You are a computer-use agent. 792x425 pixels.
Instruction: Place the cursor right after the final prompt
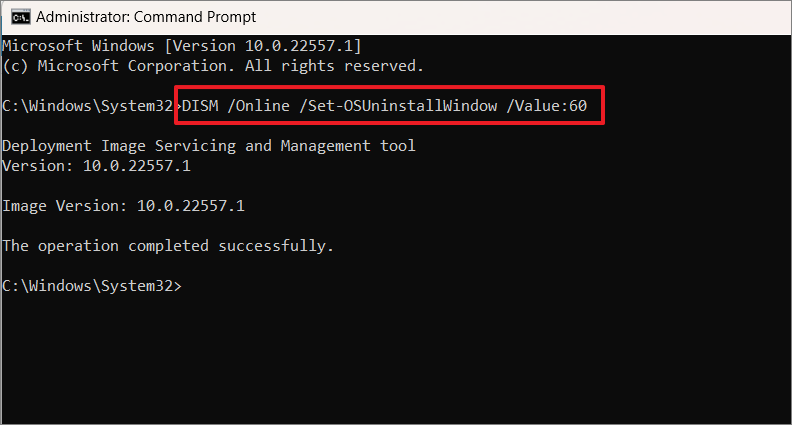coord(186,286)
